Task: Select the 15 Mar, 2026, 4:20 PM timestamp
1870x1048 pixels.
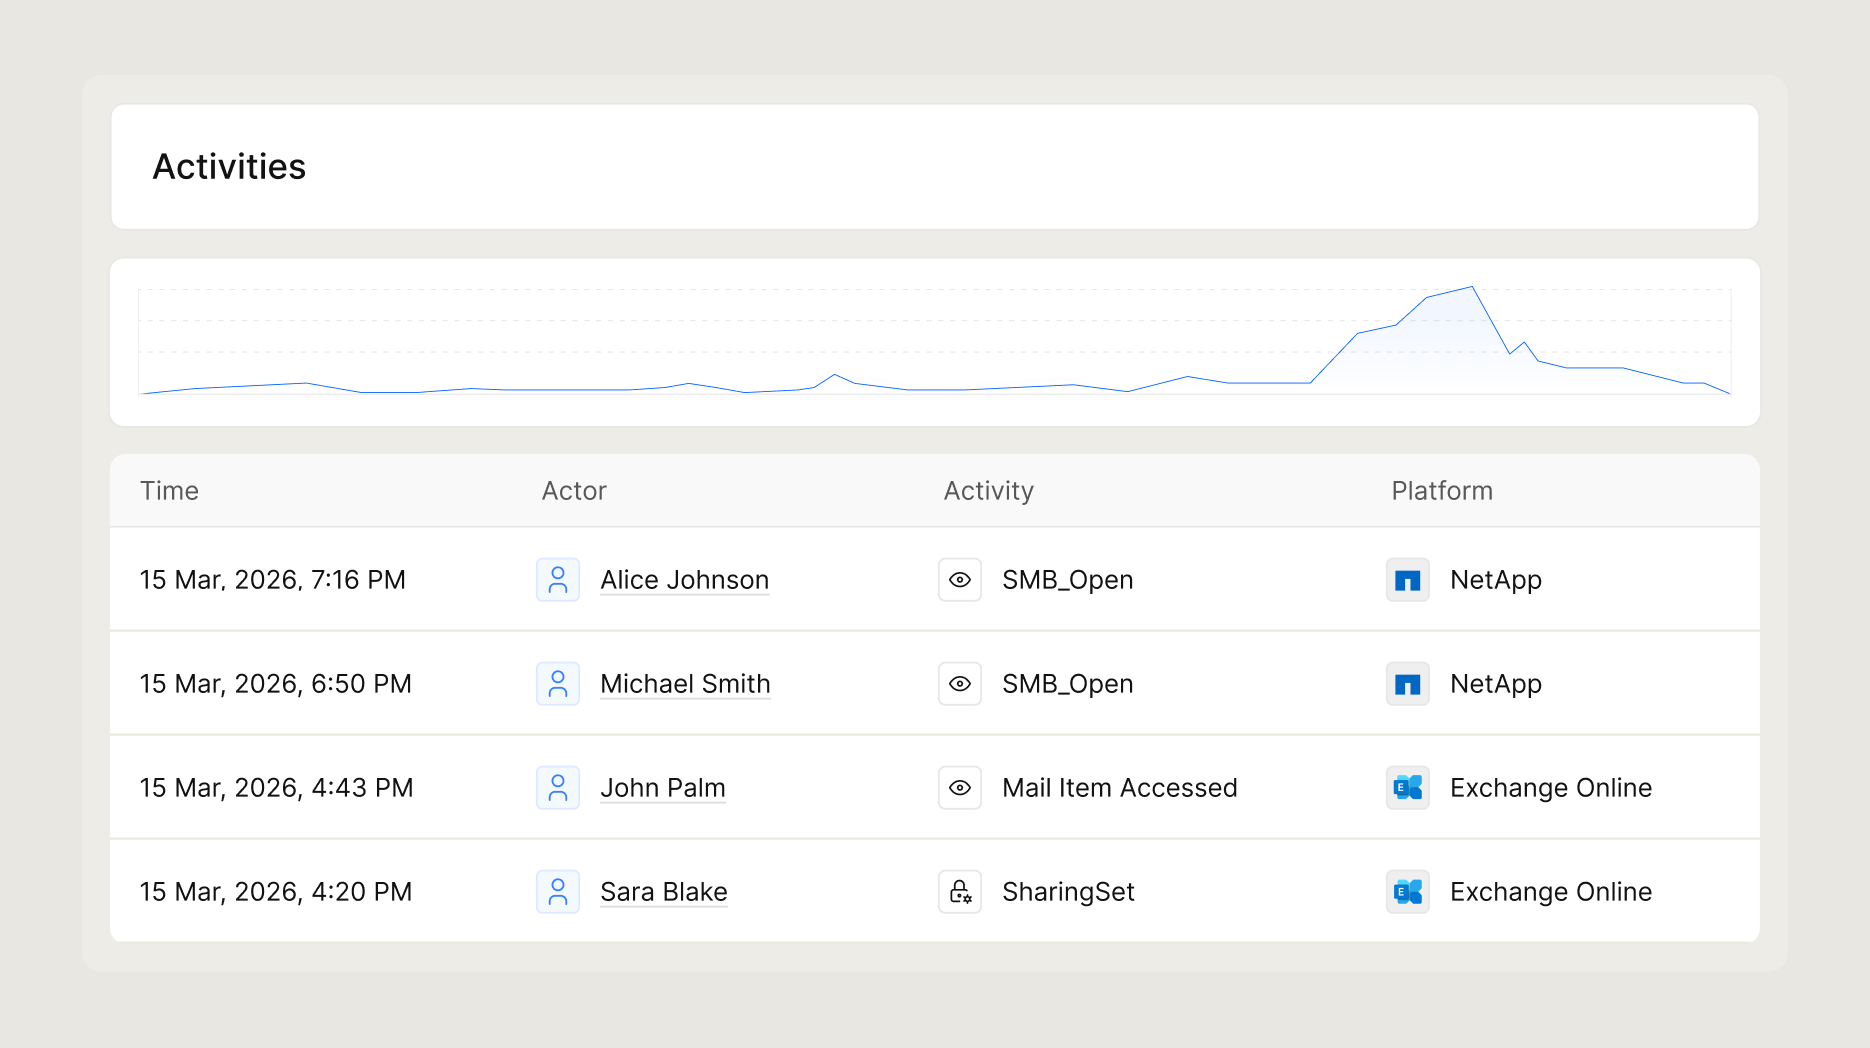Action: pyautogui.click(x=276, y=892)
